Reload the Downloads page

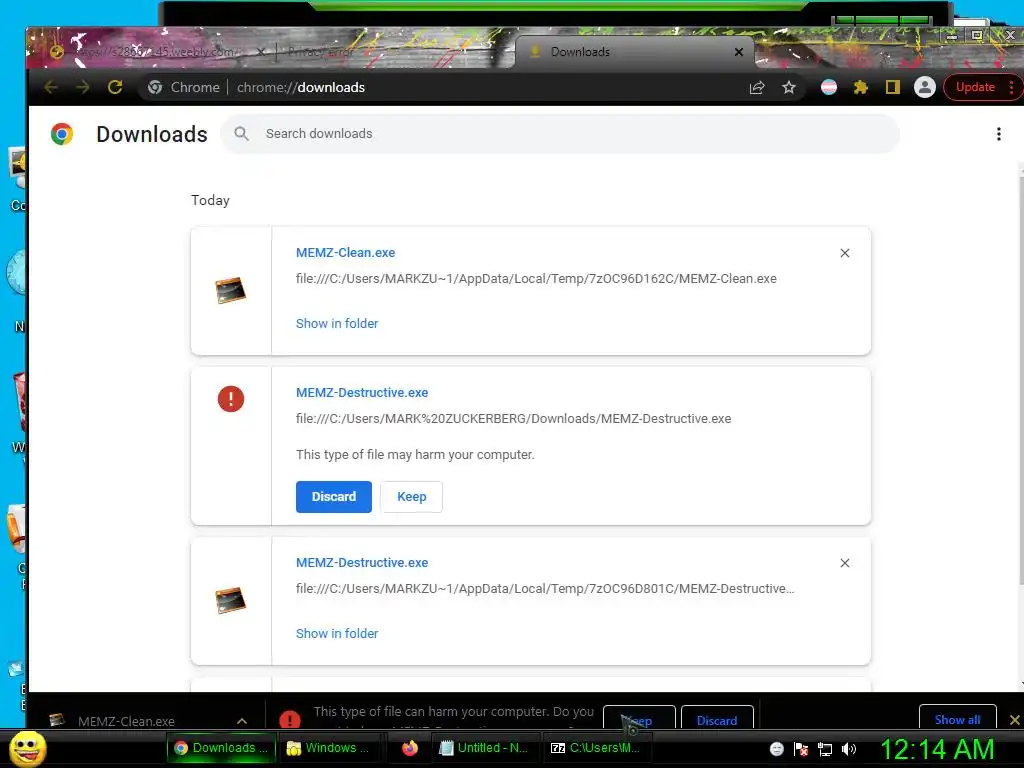pyautogui.click(x=115, y=88)
